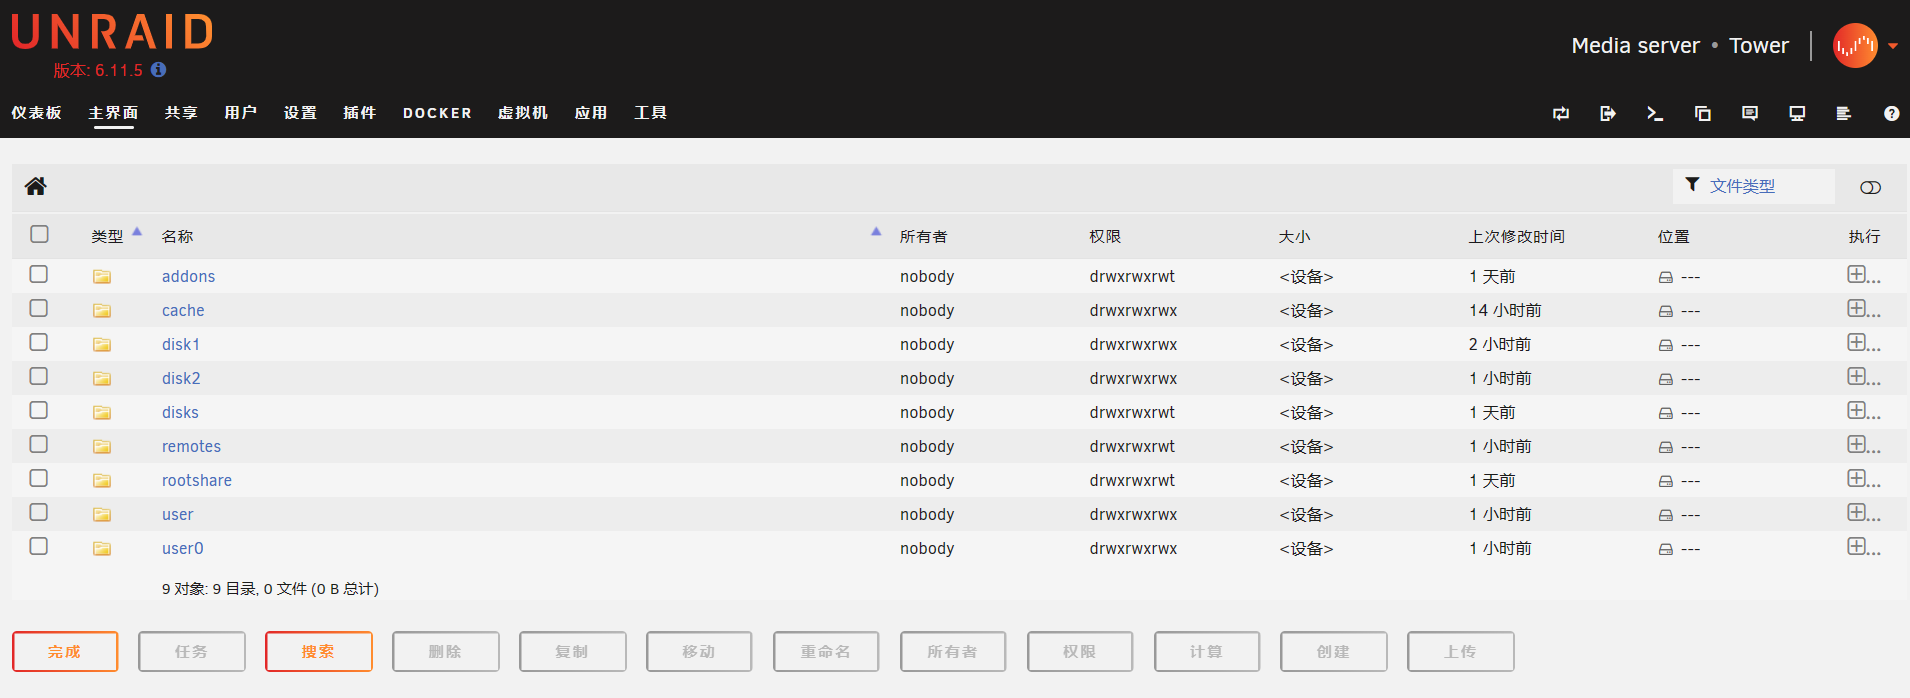The image size is (1910, 698).
Task: Click the help question mark icon
Action: tap(1891, 114)
